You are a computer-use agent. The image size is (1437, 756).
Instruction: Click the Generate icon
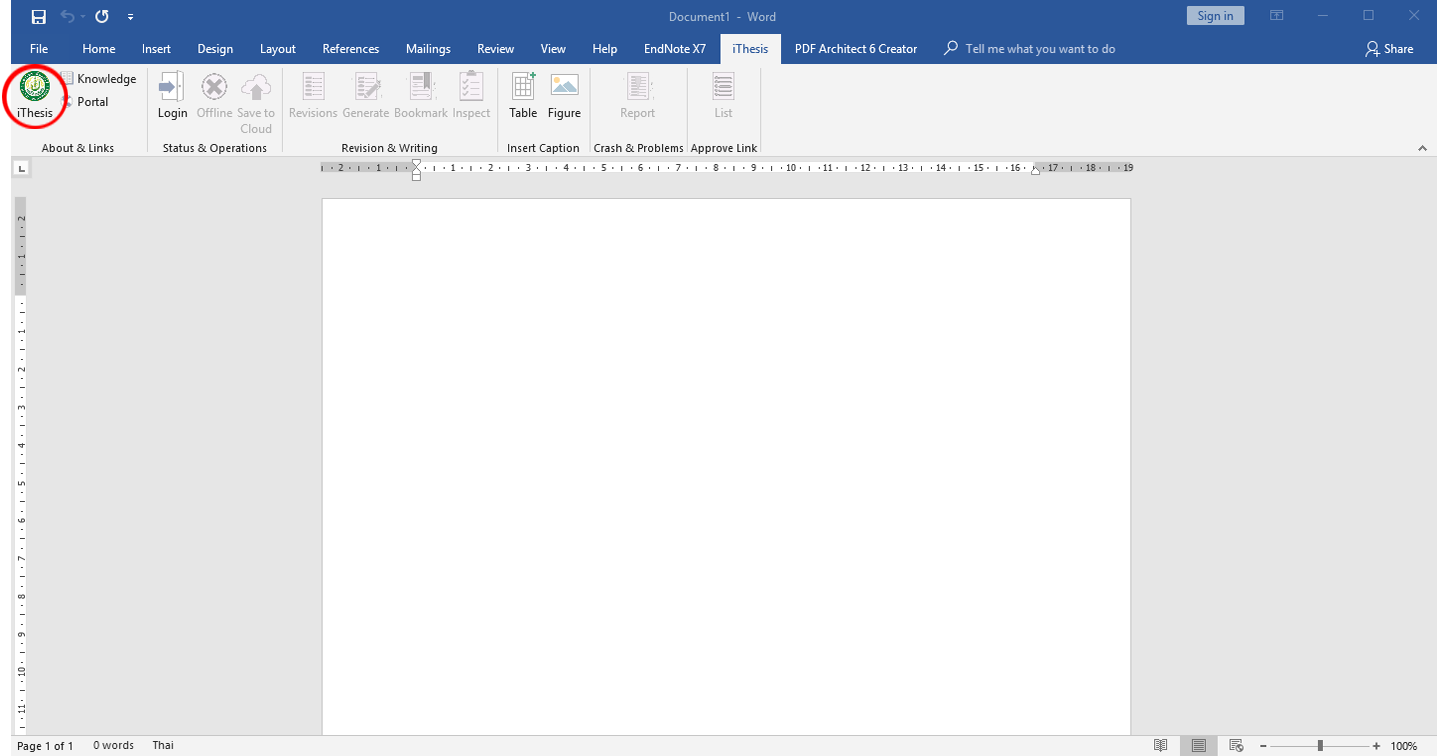[366, 96]
